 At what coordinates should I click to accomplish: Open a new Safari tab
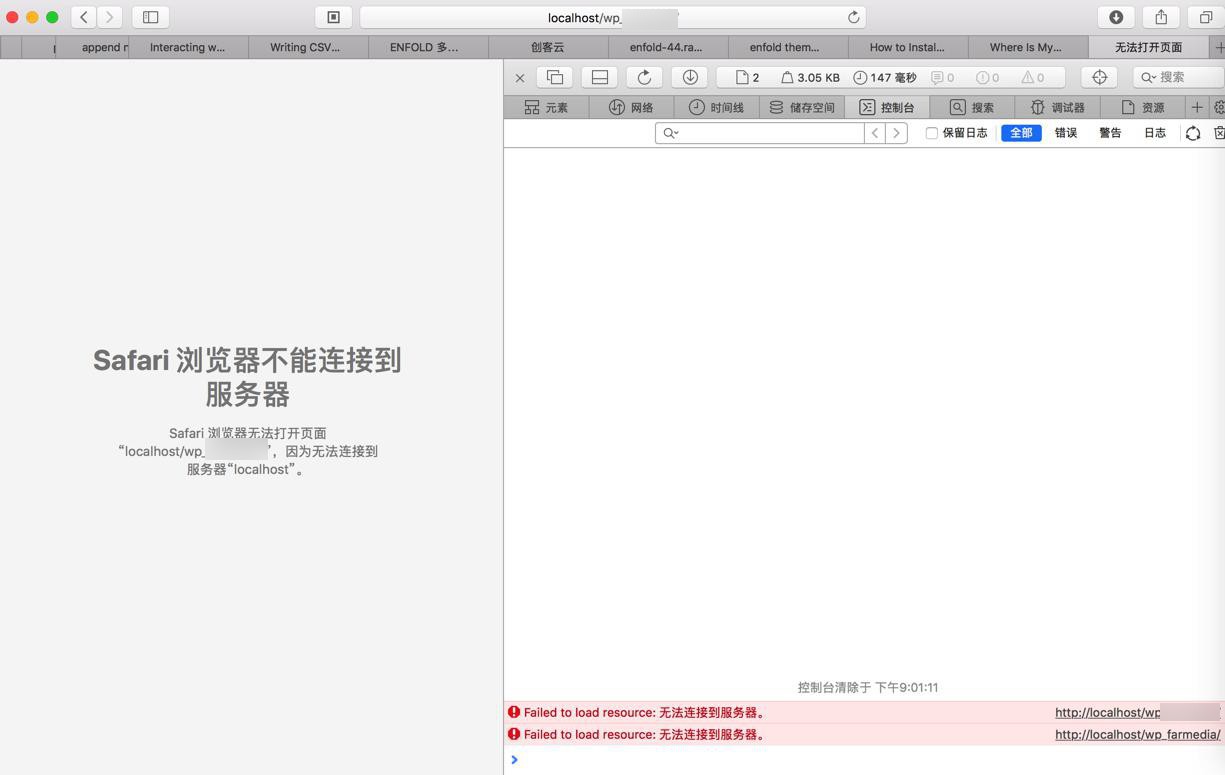[x=1218, y=47]
